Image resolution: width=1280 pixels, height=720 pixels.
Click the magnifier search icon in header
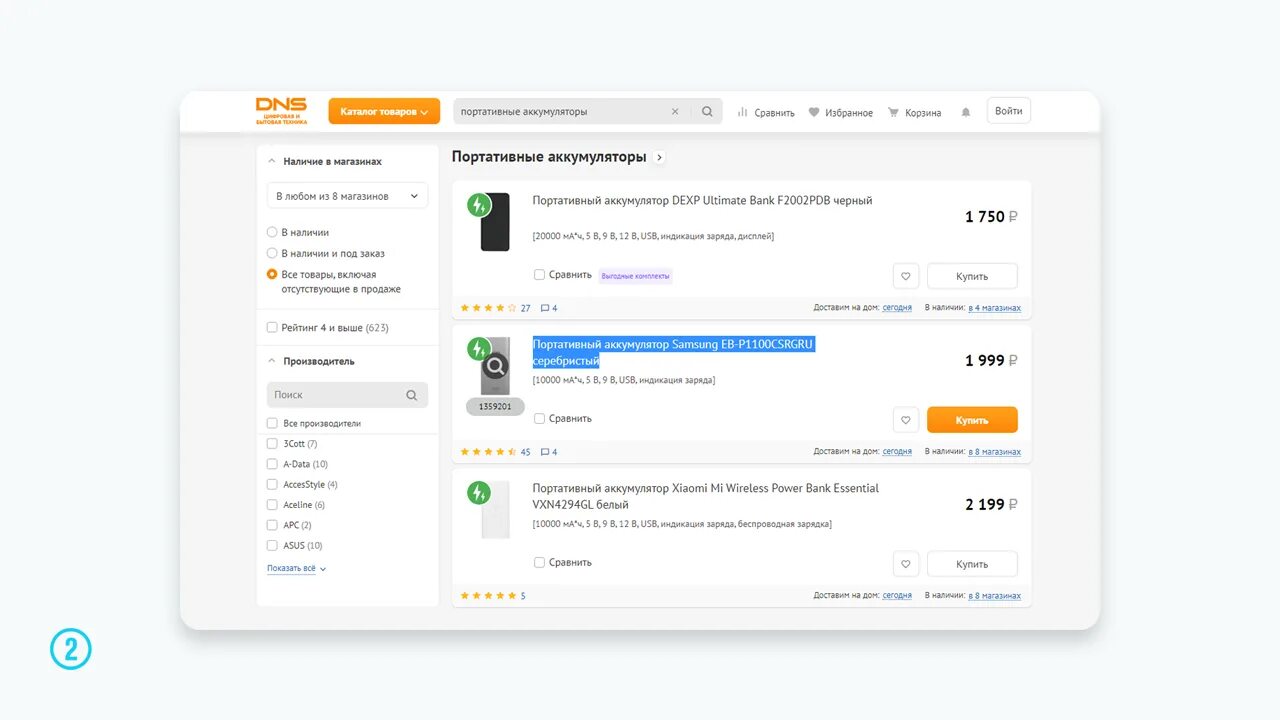[x=707, y=112]
